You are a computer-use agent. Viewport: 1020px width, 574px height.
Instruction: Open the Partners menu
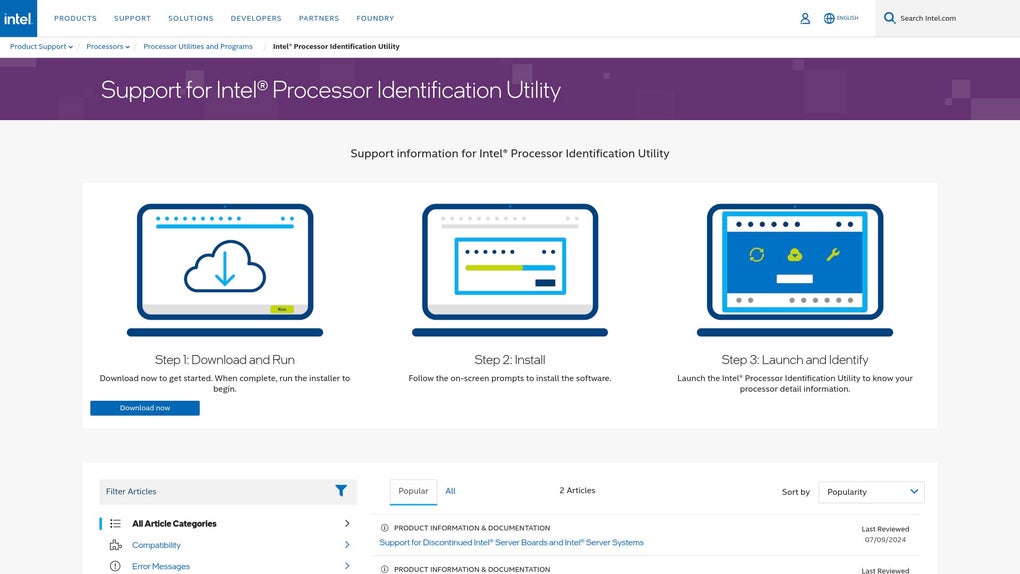pos(319,18)
